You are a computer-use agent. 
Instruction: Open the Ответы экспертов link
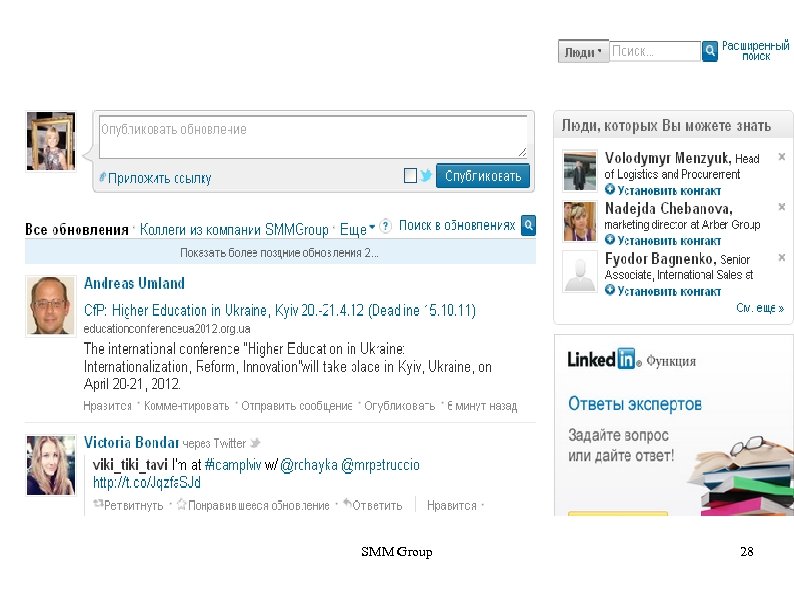click(x=634, y=404)
